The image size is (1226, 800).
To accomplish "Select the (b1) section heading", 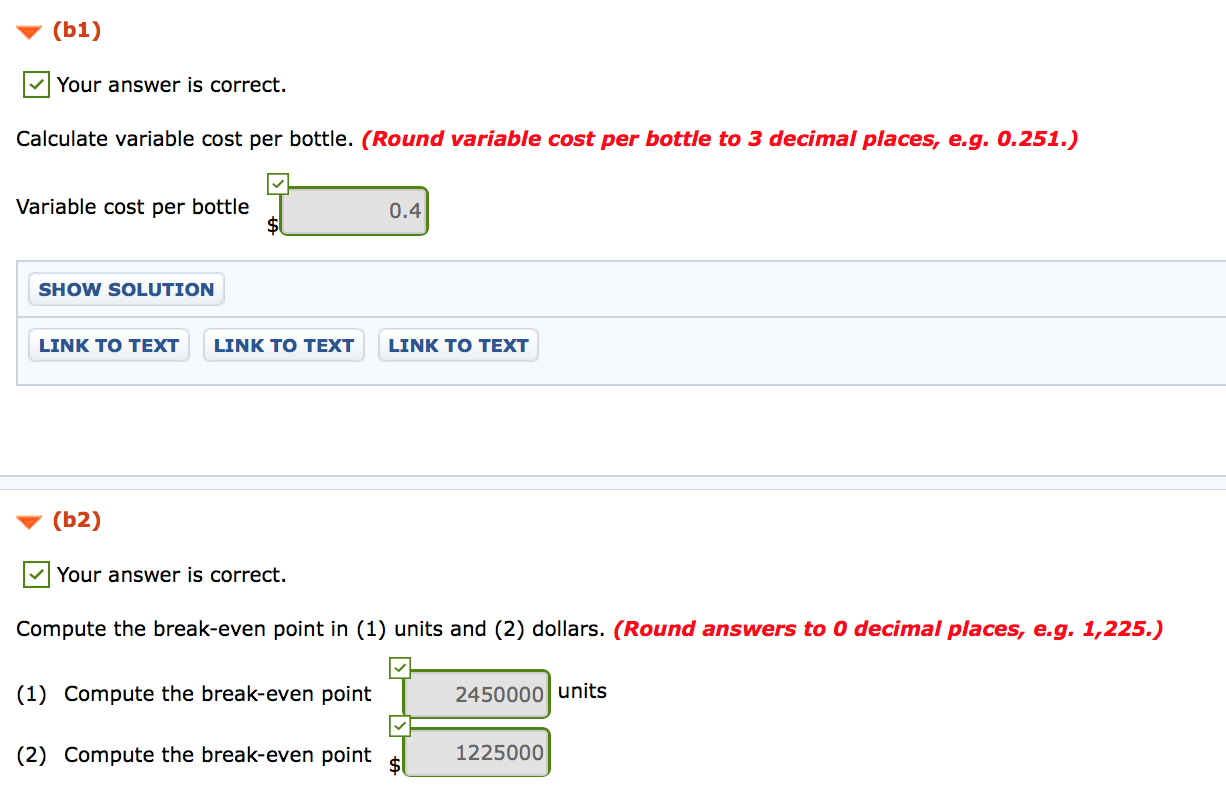I will (76, 30).
